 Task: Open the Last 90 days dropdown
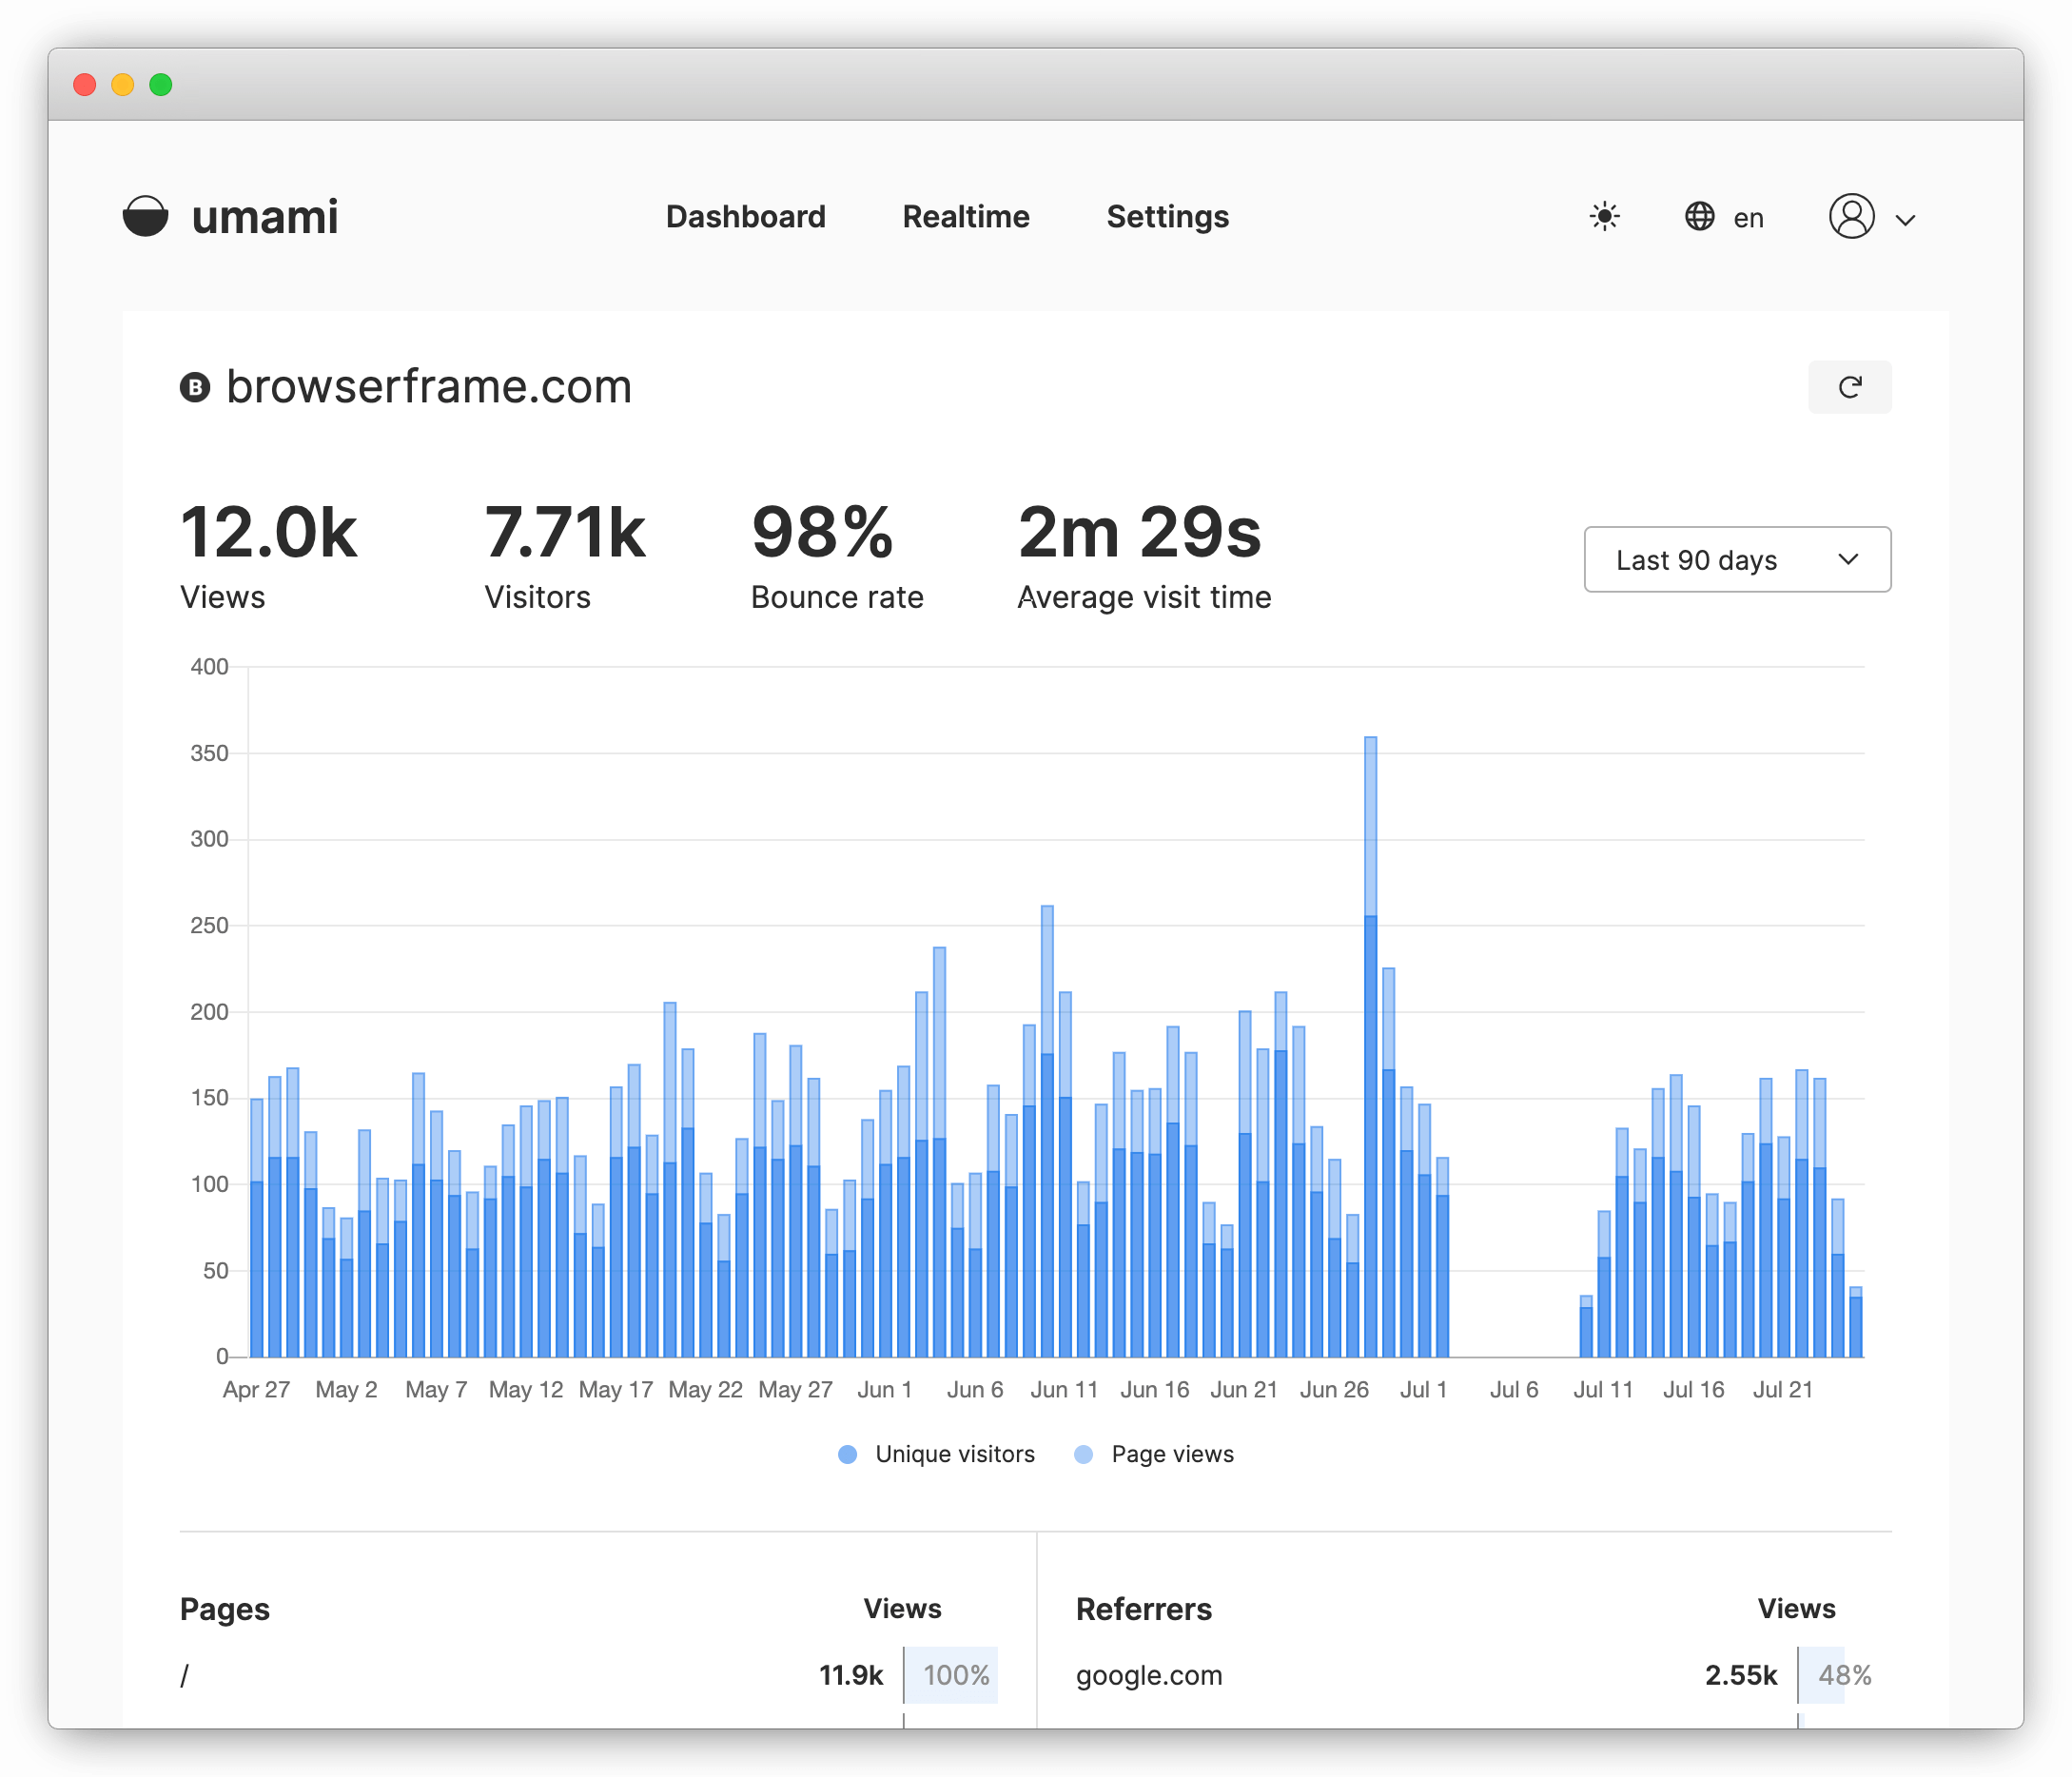pos(1737,560)
